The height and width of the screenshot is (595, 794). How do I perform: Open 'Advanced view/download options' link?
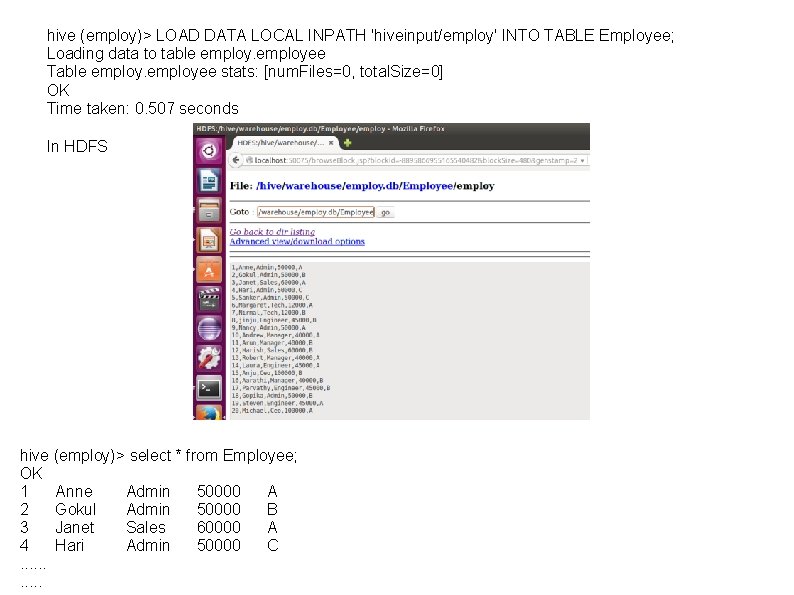(297, 242)
